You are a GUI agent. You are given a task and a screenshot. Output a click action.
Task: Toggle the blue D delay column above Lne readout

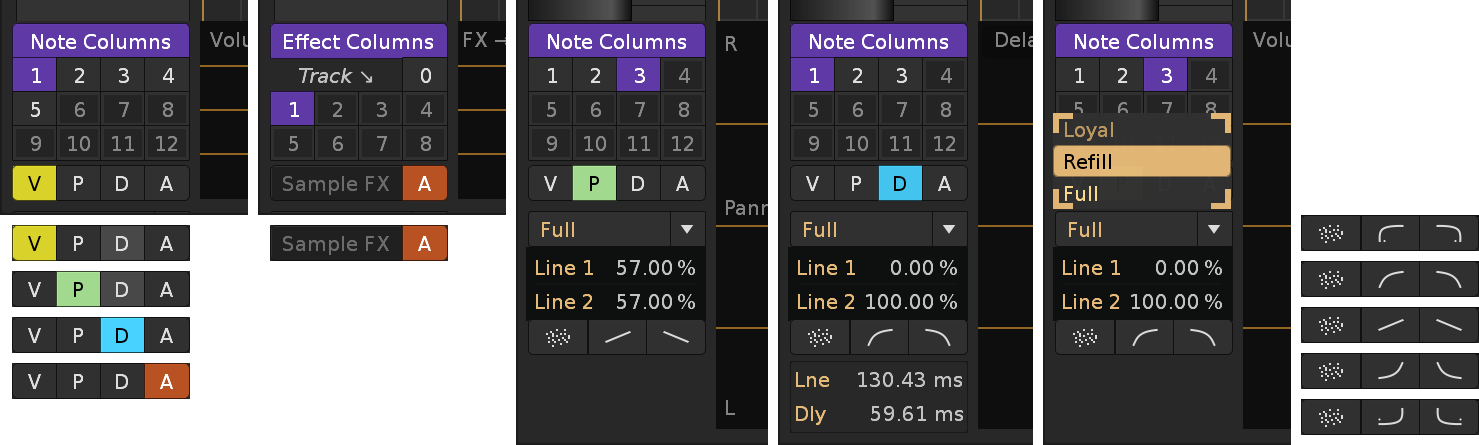[x=900, y=183]
